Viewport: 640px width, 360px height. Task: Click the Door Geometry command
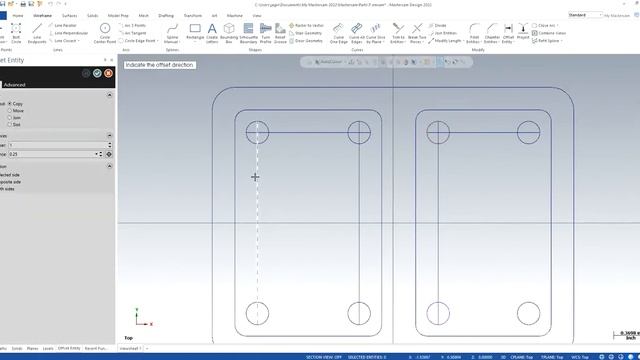(306, 41)
